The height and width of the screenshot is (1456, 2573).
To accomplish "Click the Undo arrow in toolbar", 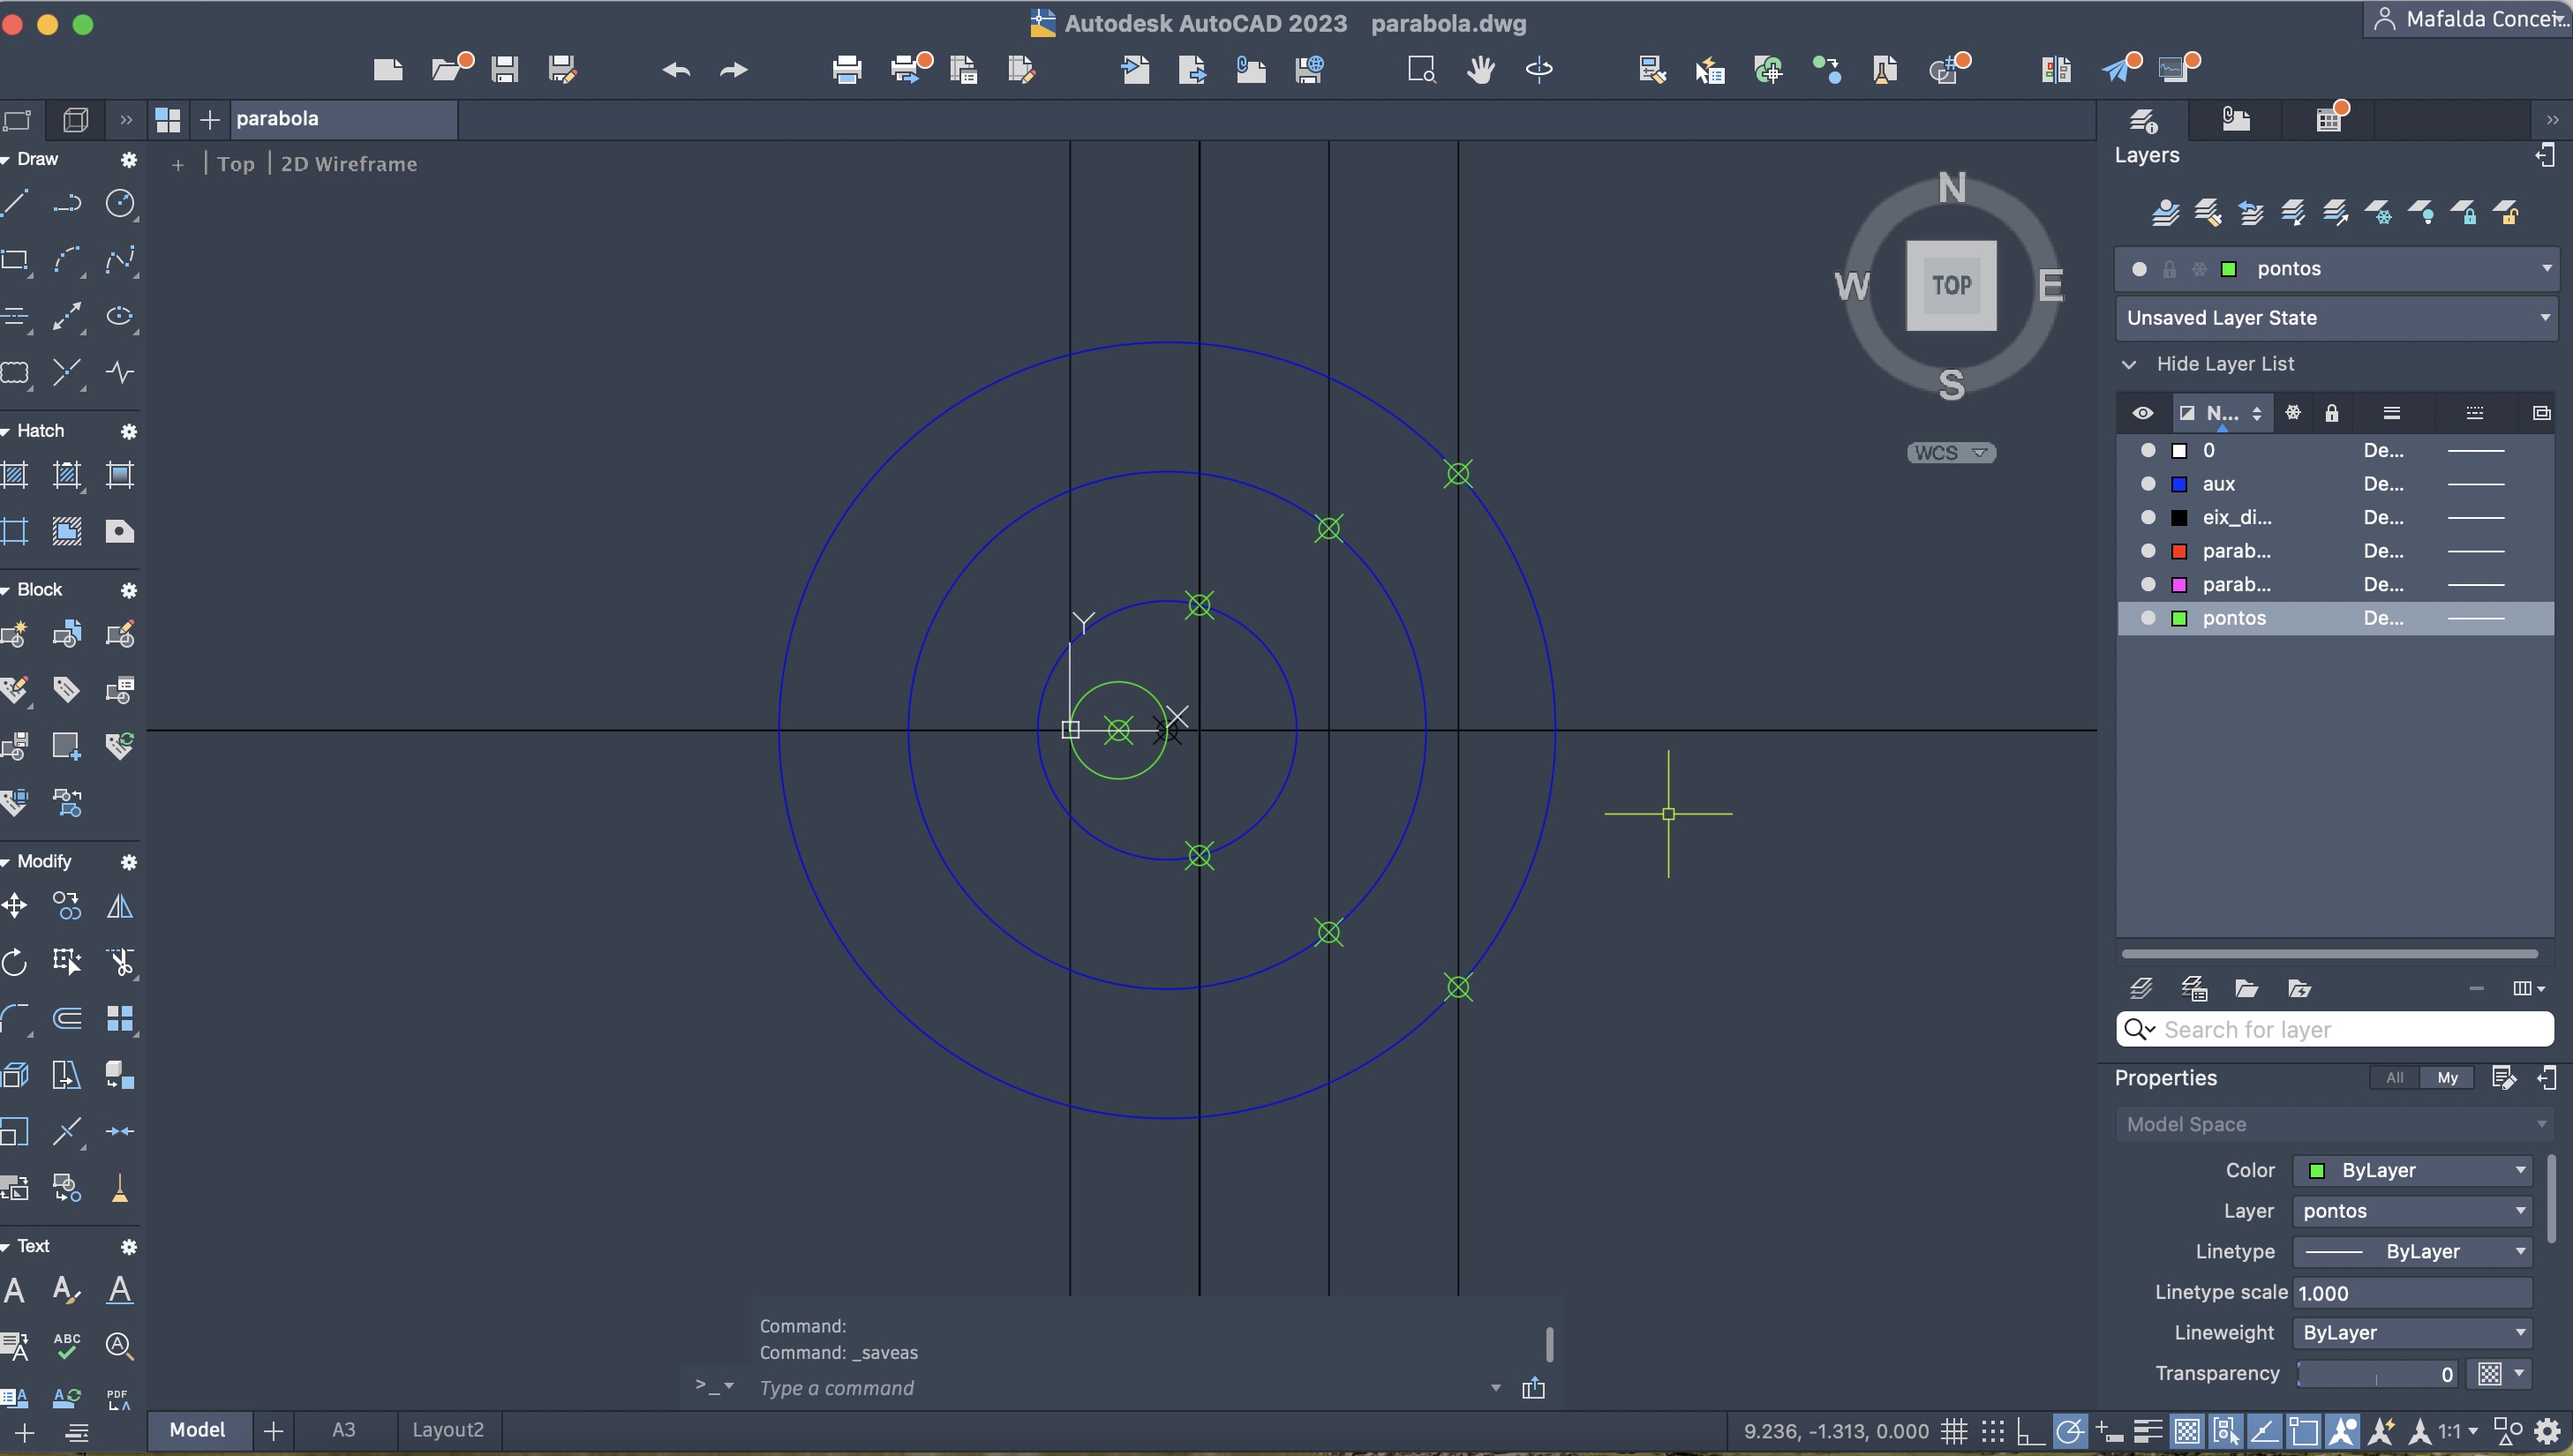I will [676, 70].
